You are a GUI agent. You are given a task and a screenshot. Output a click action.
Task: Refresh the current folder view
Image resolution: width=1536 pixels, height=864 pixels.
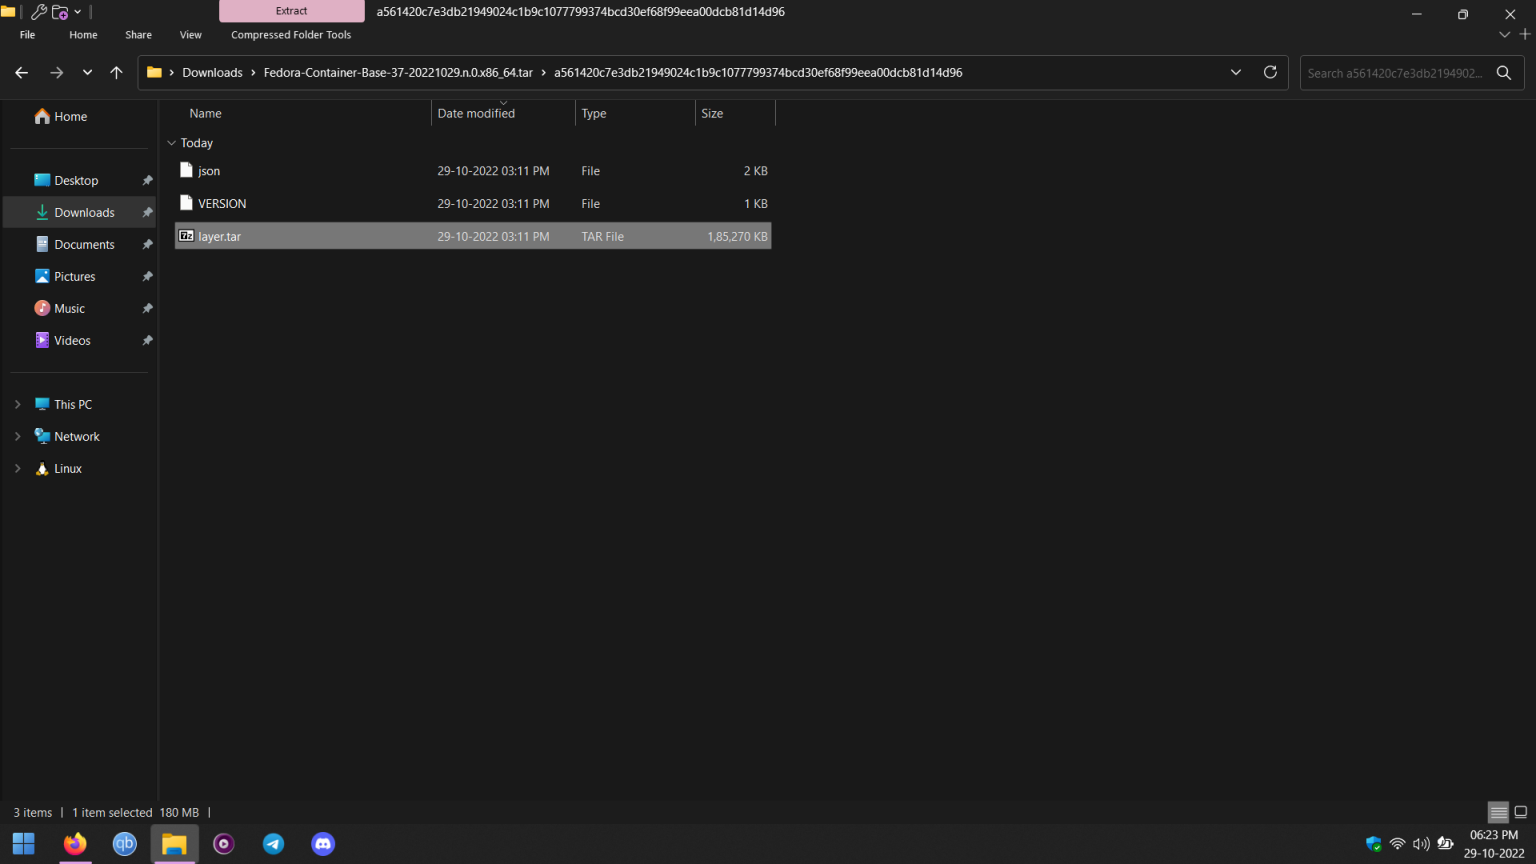click(1270, 72)
